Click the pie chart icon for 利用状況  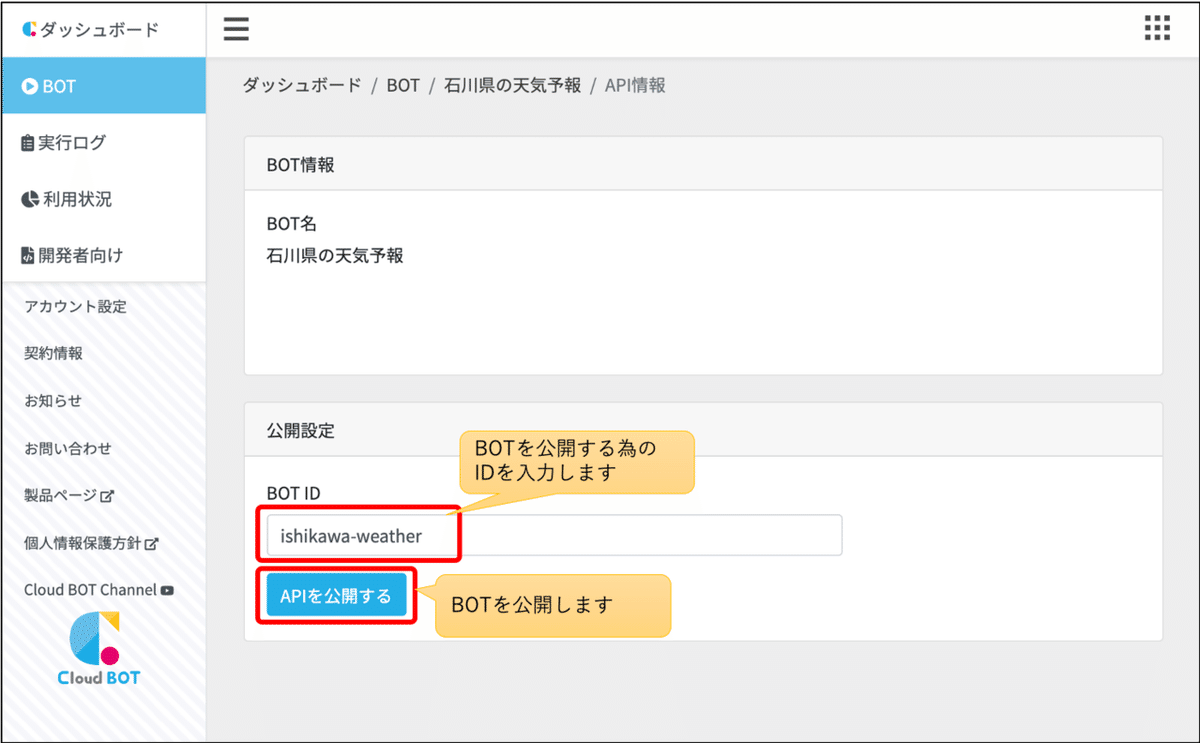31,198
